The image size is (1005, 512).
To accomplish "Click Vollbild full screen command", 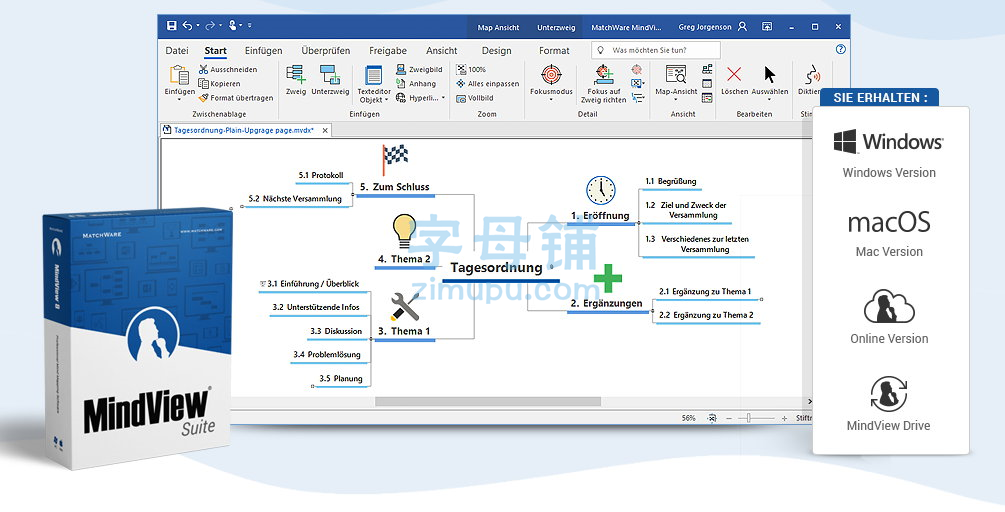I will coord(475,98).
